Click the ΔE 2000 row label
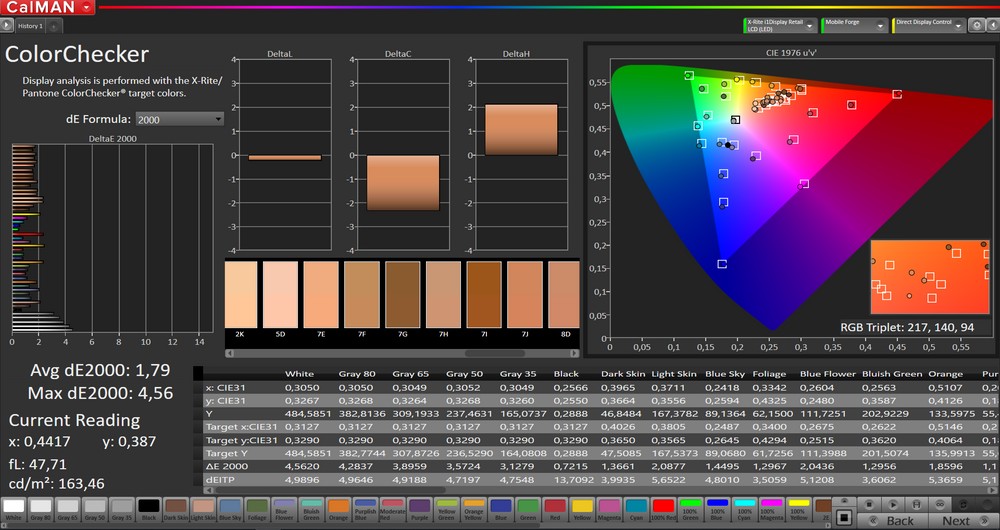The height and width of the screenshot is (530, 1000). [x=226, y=466]
